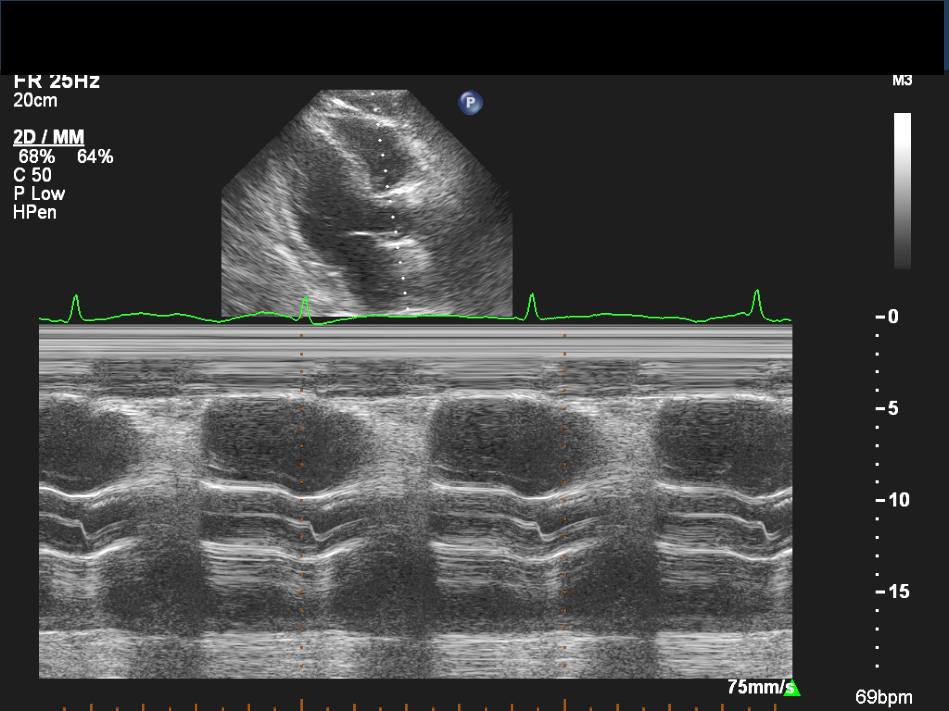The height and width of the screenshot is (711, 949).
Task: Click the green triangle sweep marker
Action: pos(792,688)
